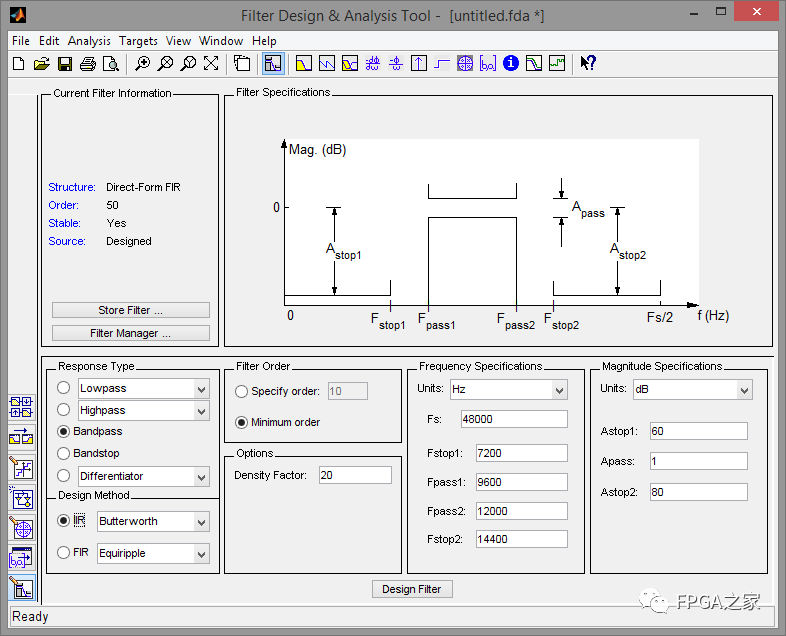Show Pole/Zero Plot icon
This screenshot has width=786, height=636.
pyautogui.click(x=465, y=64)
